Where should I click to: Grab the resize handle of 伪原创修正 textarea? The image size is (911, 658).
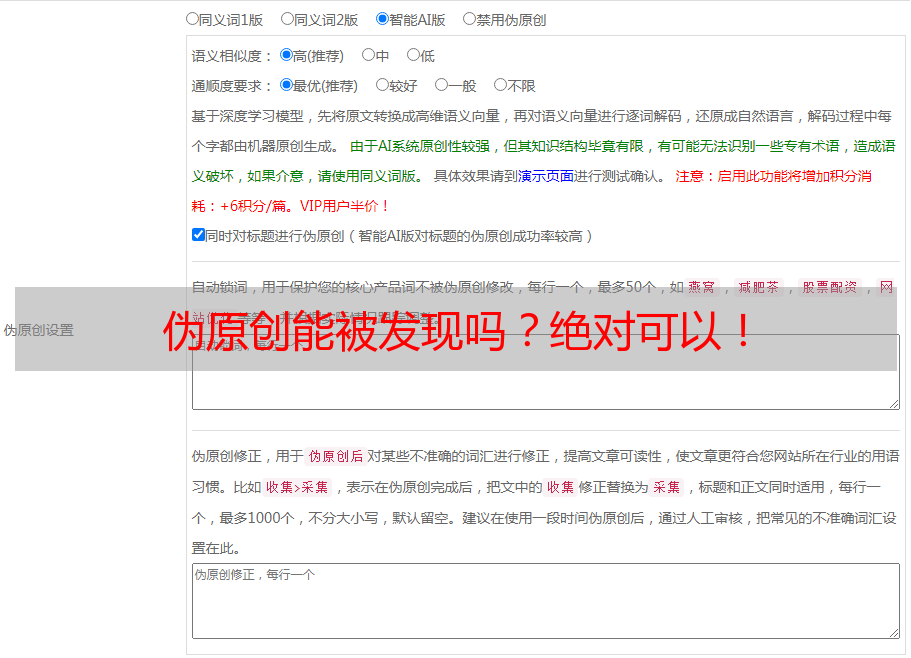pos(894,633)
